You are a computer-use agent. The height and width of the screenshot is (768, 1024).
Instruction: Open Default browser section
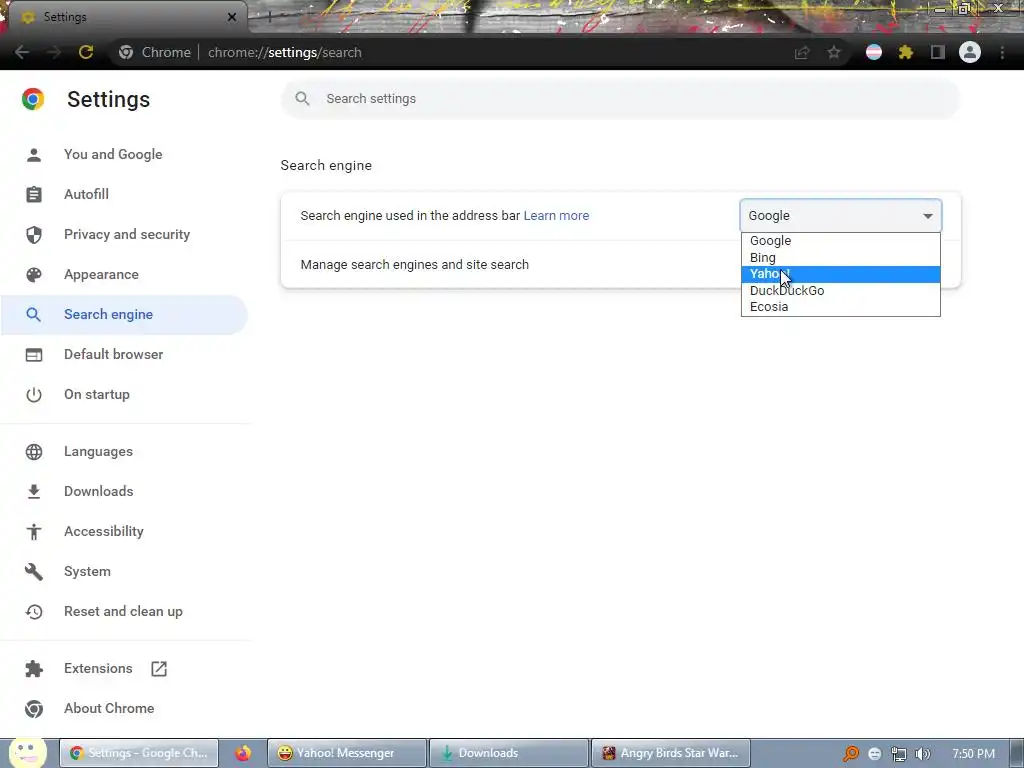pos(114,355)
